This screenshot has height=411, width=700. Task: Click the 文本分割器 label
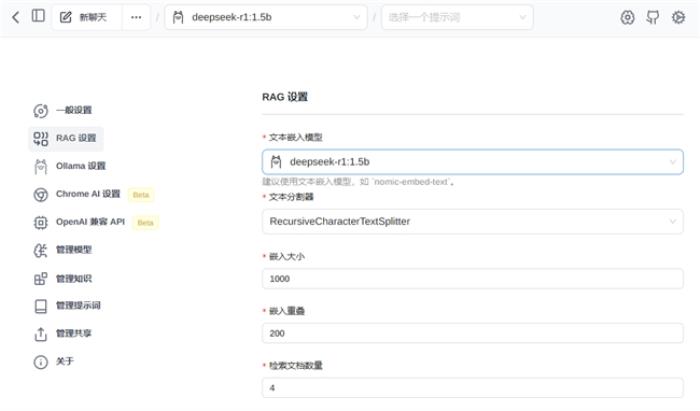point(291,197)
